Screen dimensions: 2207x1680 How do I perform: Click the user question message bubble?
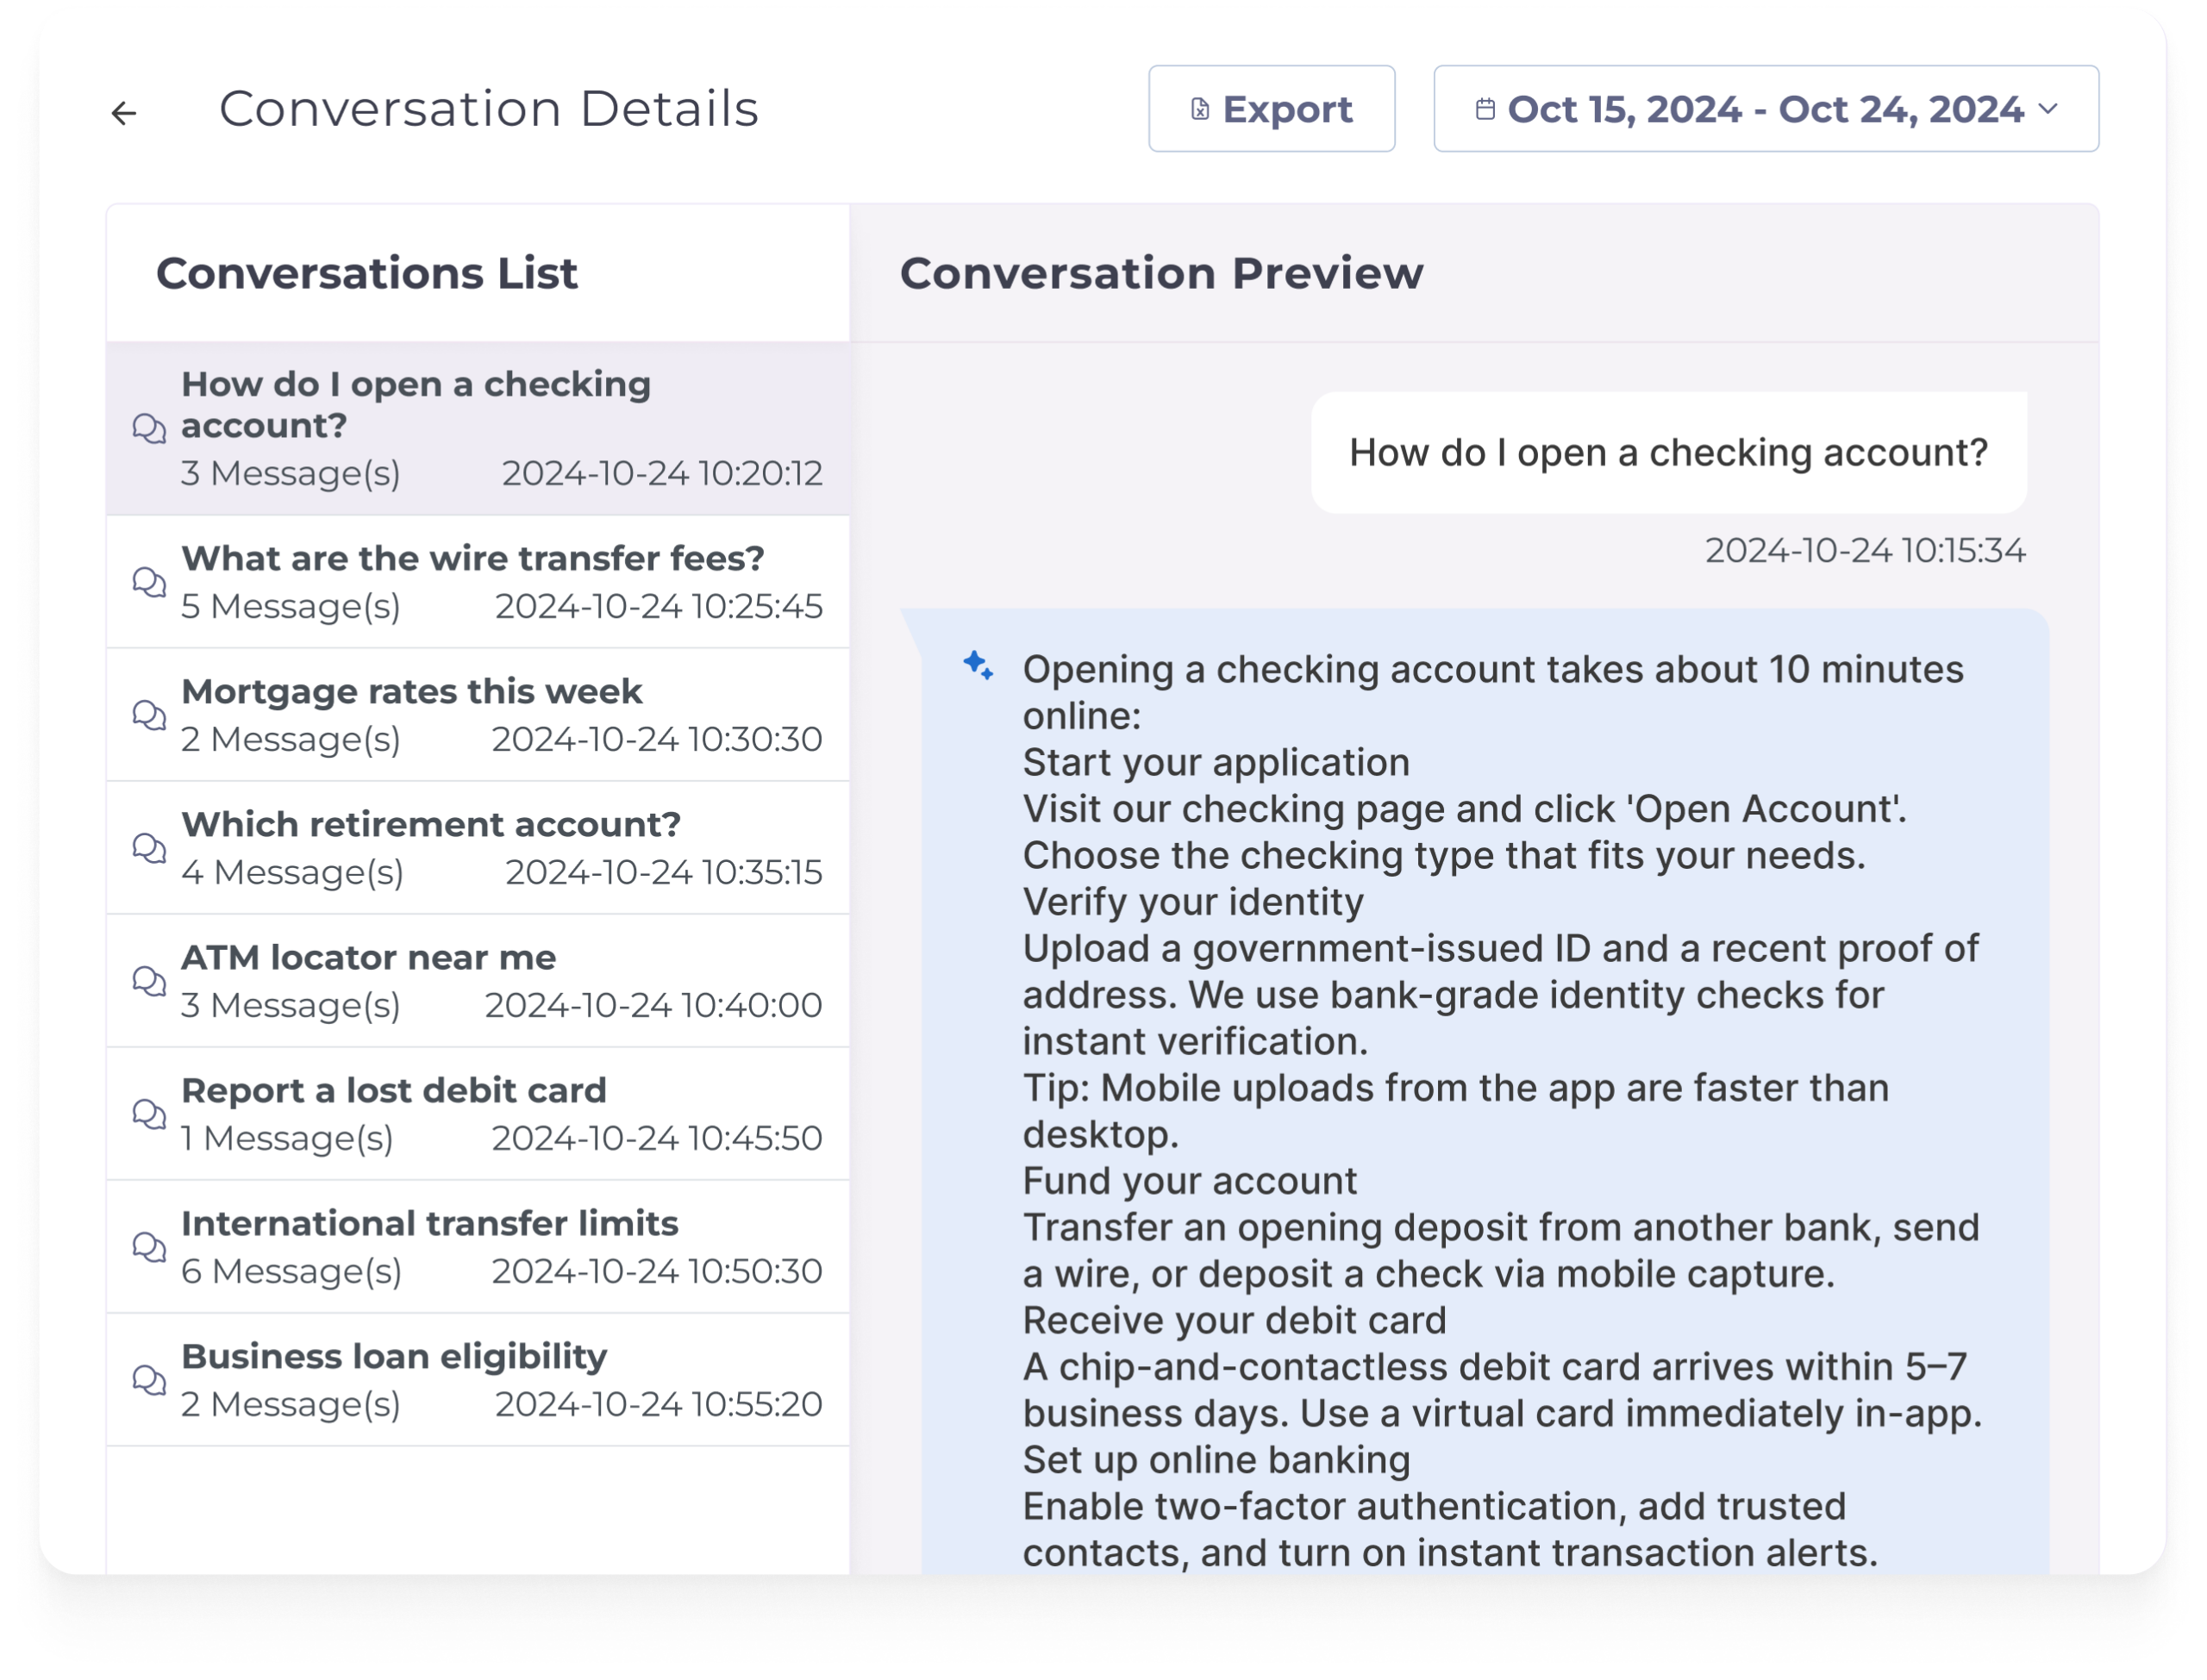pos(1668,453)
